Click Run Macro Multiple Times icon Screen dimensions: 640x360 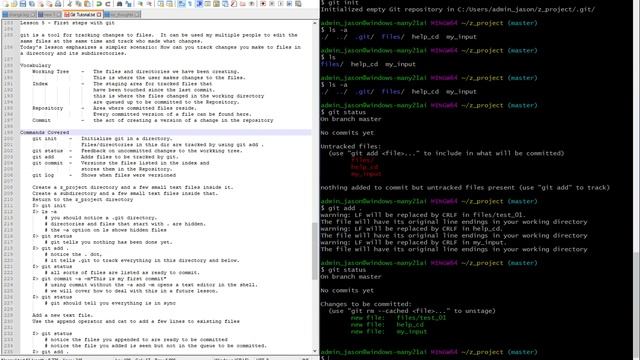(289, 4)
